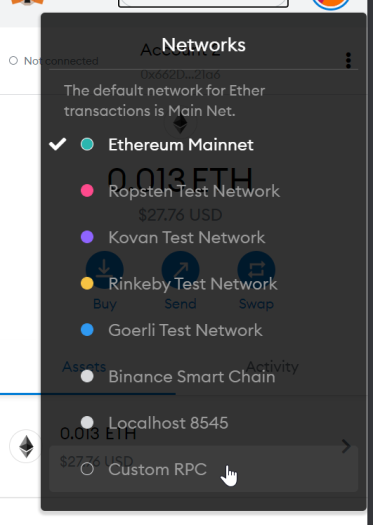Screen dimensions: 373x525
Task: Click the Swap arrows icon
Action: tap(256, 270)
